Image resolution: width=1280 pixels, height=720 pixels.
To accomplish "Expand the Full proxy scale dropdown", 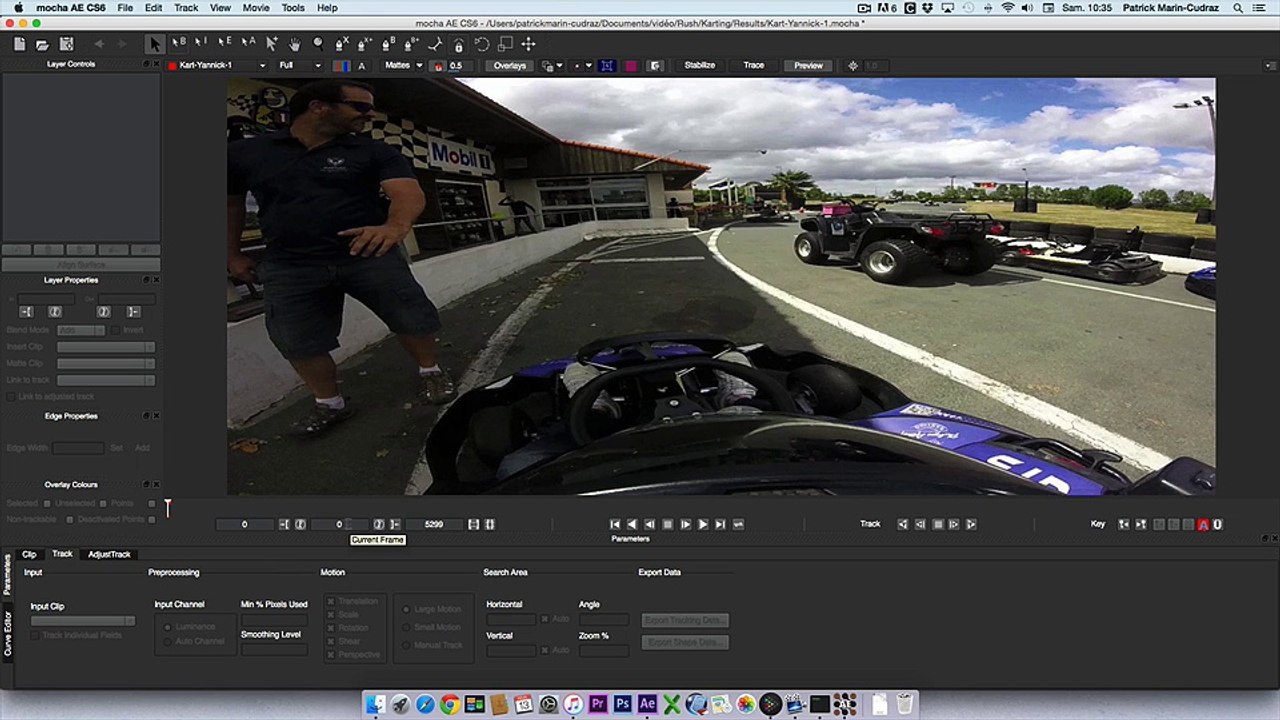I will (299, 66).
